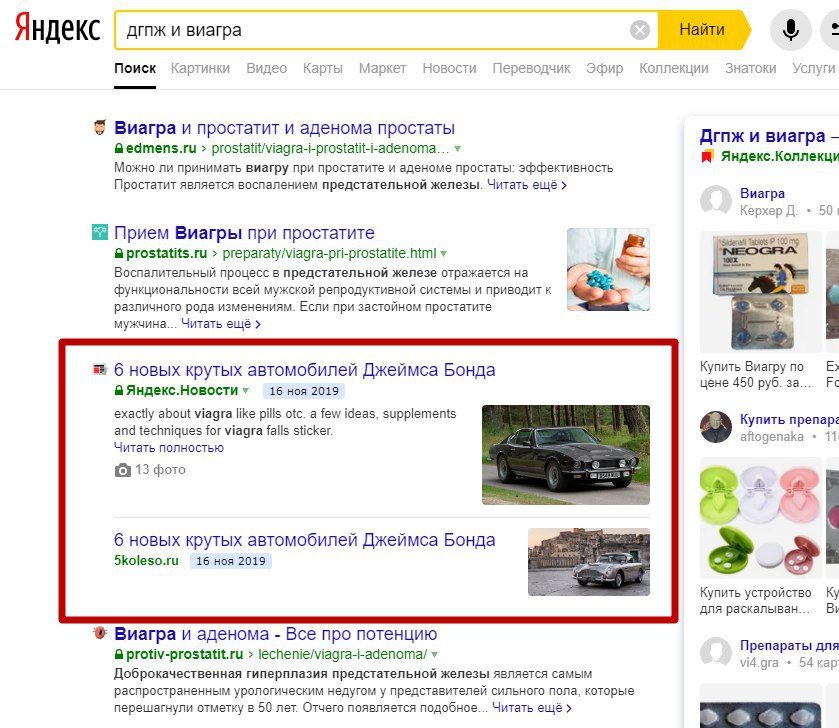Expand dropdown arrow next to Яндекс.Новости
Screen dimensions: 839x728
pyautogui.click(x=246, y=390)
